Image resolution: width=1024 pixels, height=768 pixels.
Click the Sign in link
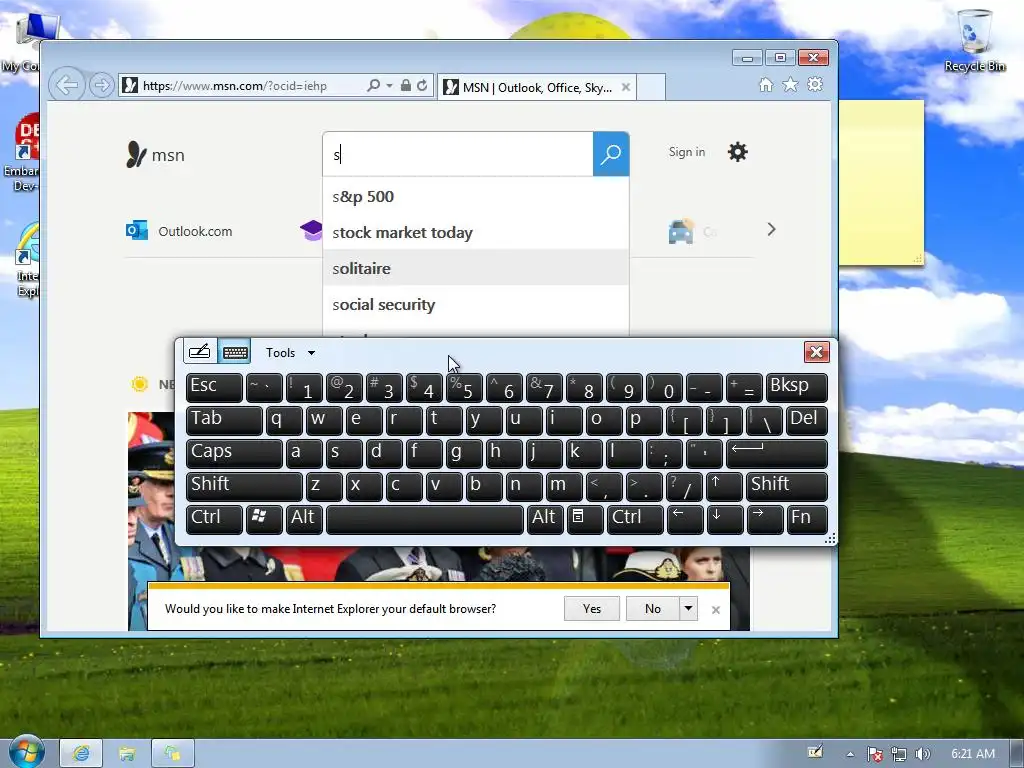pos(686,152)
